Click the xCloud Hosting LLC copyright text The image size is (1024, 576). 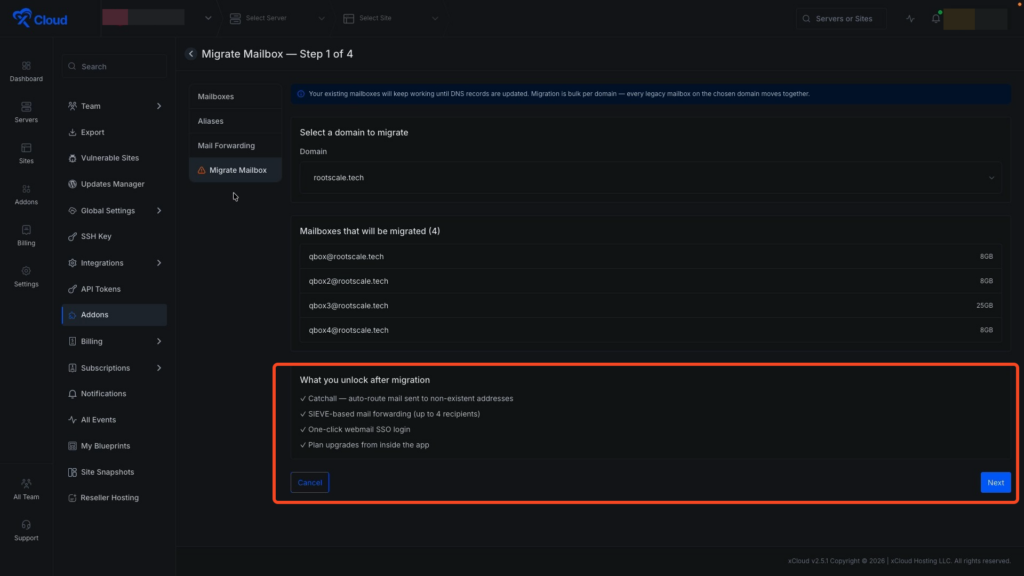(x=899, y=561)
